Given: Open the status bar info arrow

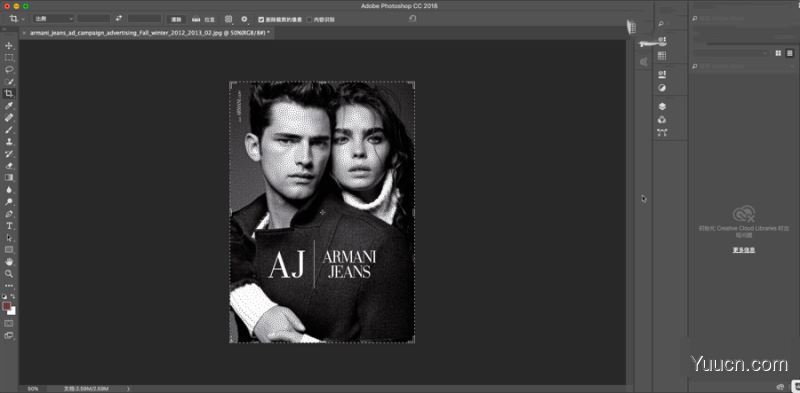Looking at the screenshot, I should pyautogui.click(x=128, y=389).
